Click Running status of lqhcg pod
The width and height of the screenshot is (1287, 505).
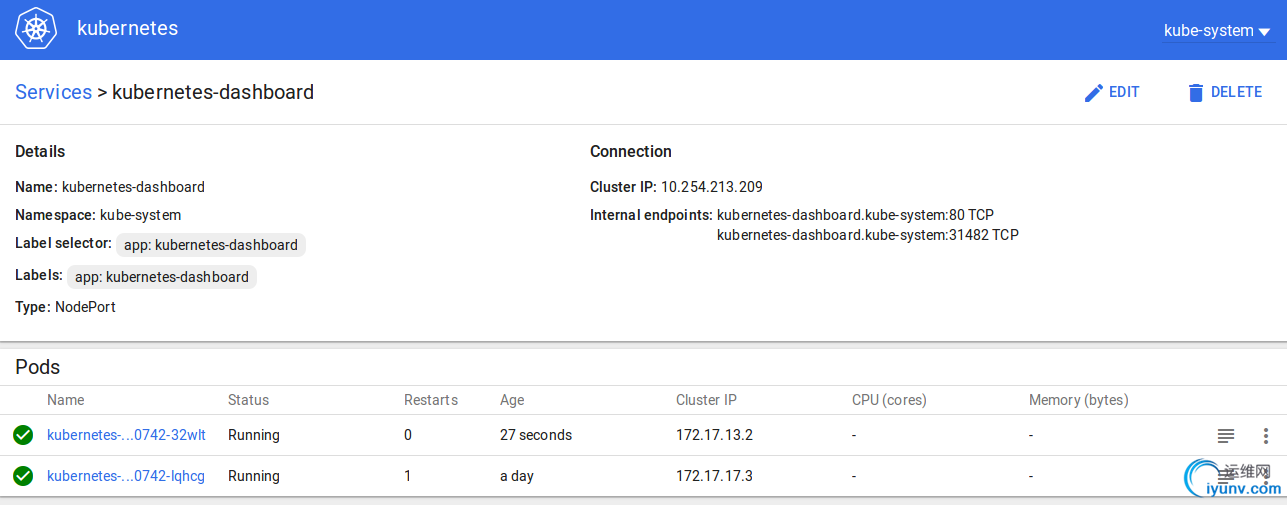click(x=254, y=476)
